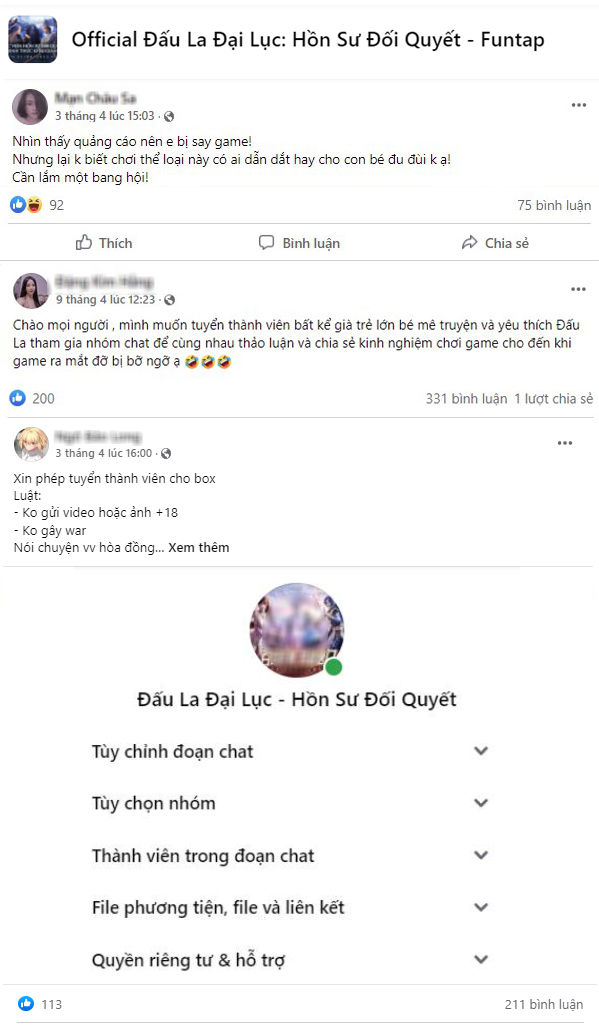Open 331 bình luận comments link

[466, 399]
